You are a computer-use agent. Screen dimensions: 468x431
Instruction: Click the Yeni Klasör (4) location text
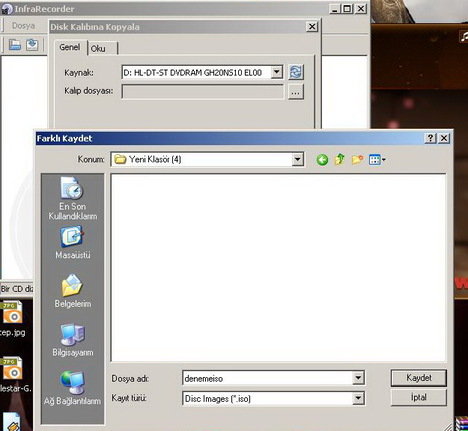pyautogui.click(x=155, y=159)
